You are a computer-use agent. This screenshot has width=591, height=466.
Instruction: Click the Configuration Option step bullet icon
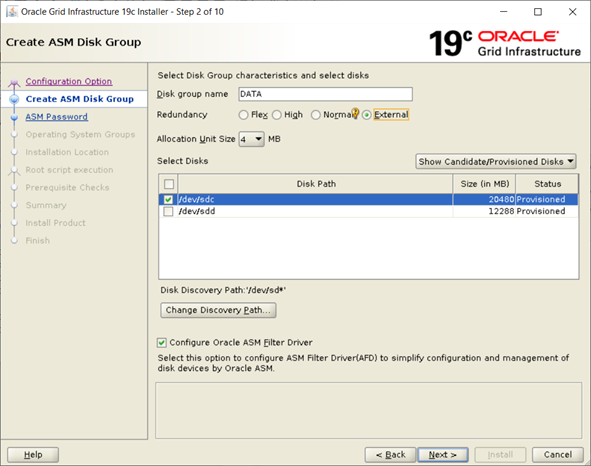click(14, 82)
